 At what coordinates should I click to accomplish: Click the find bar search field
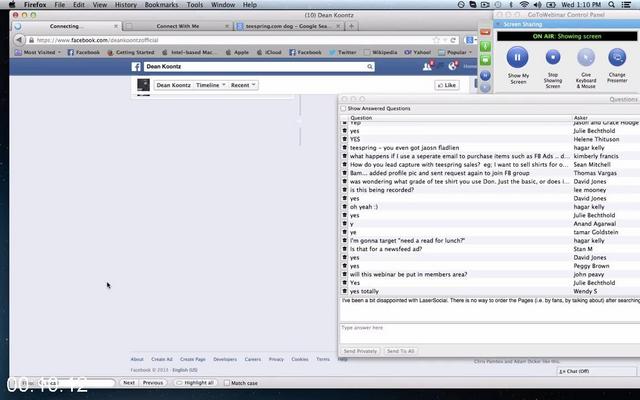coord(76,383)
